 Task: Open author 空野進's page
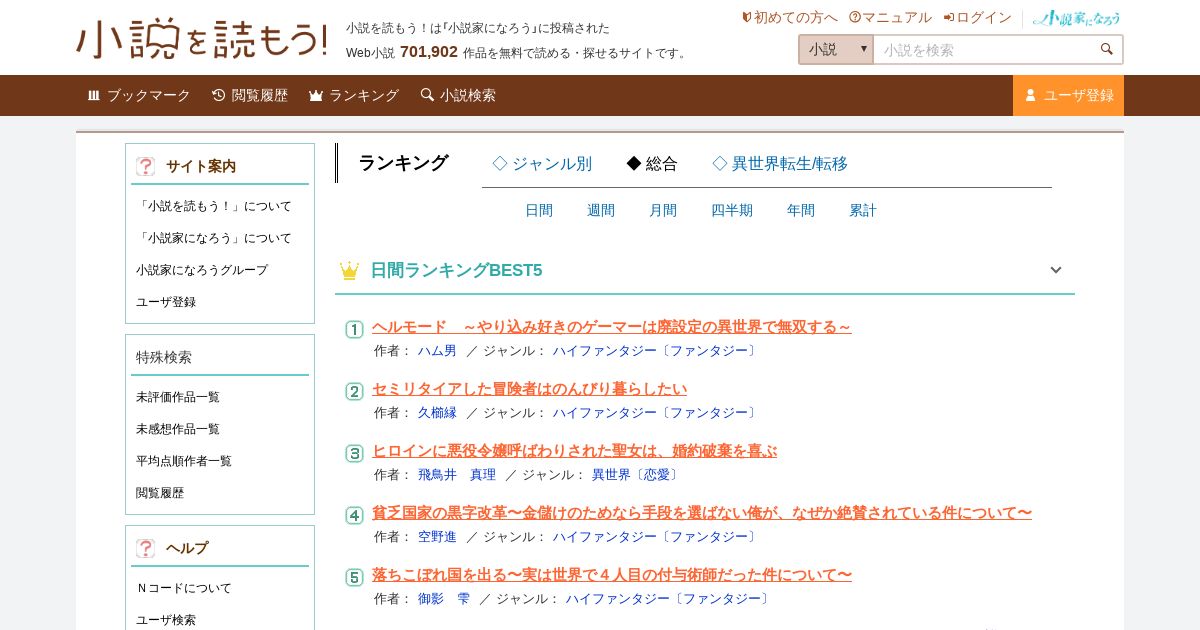coord(437,537)
